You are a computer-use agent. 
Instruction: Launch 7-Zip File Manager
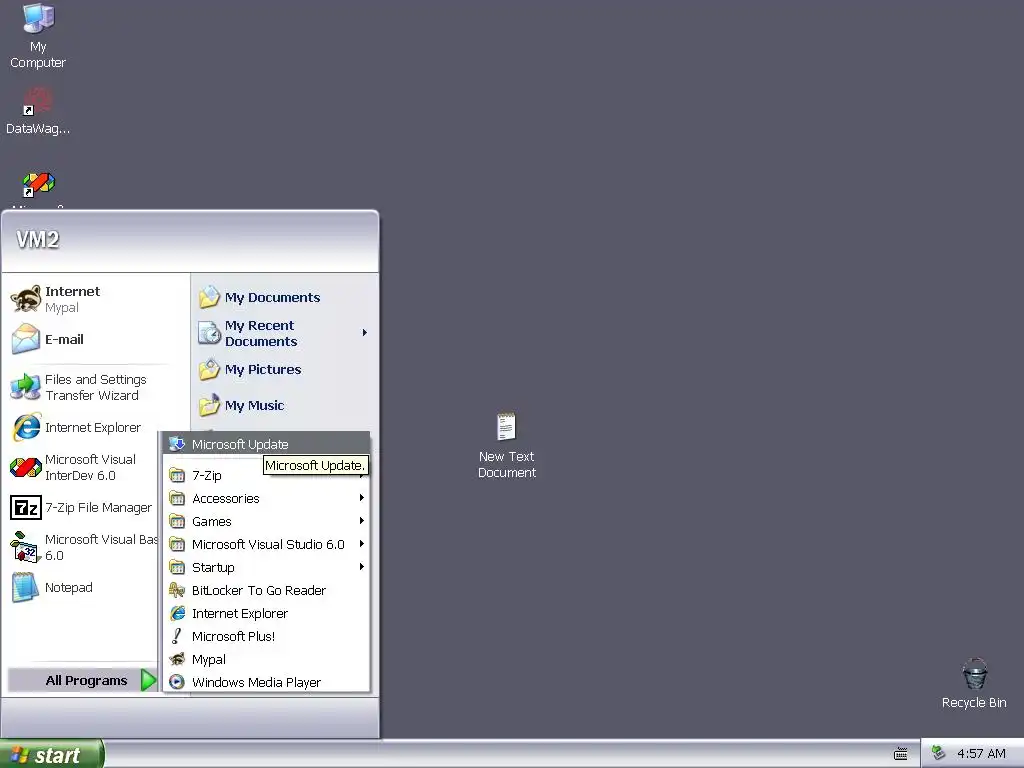click(x=82, y=507)
